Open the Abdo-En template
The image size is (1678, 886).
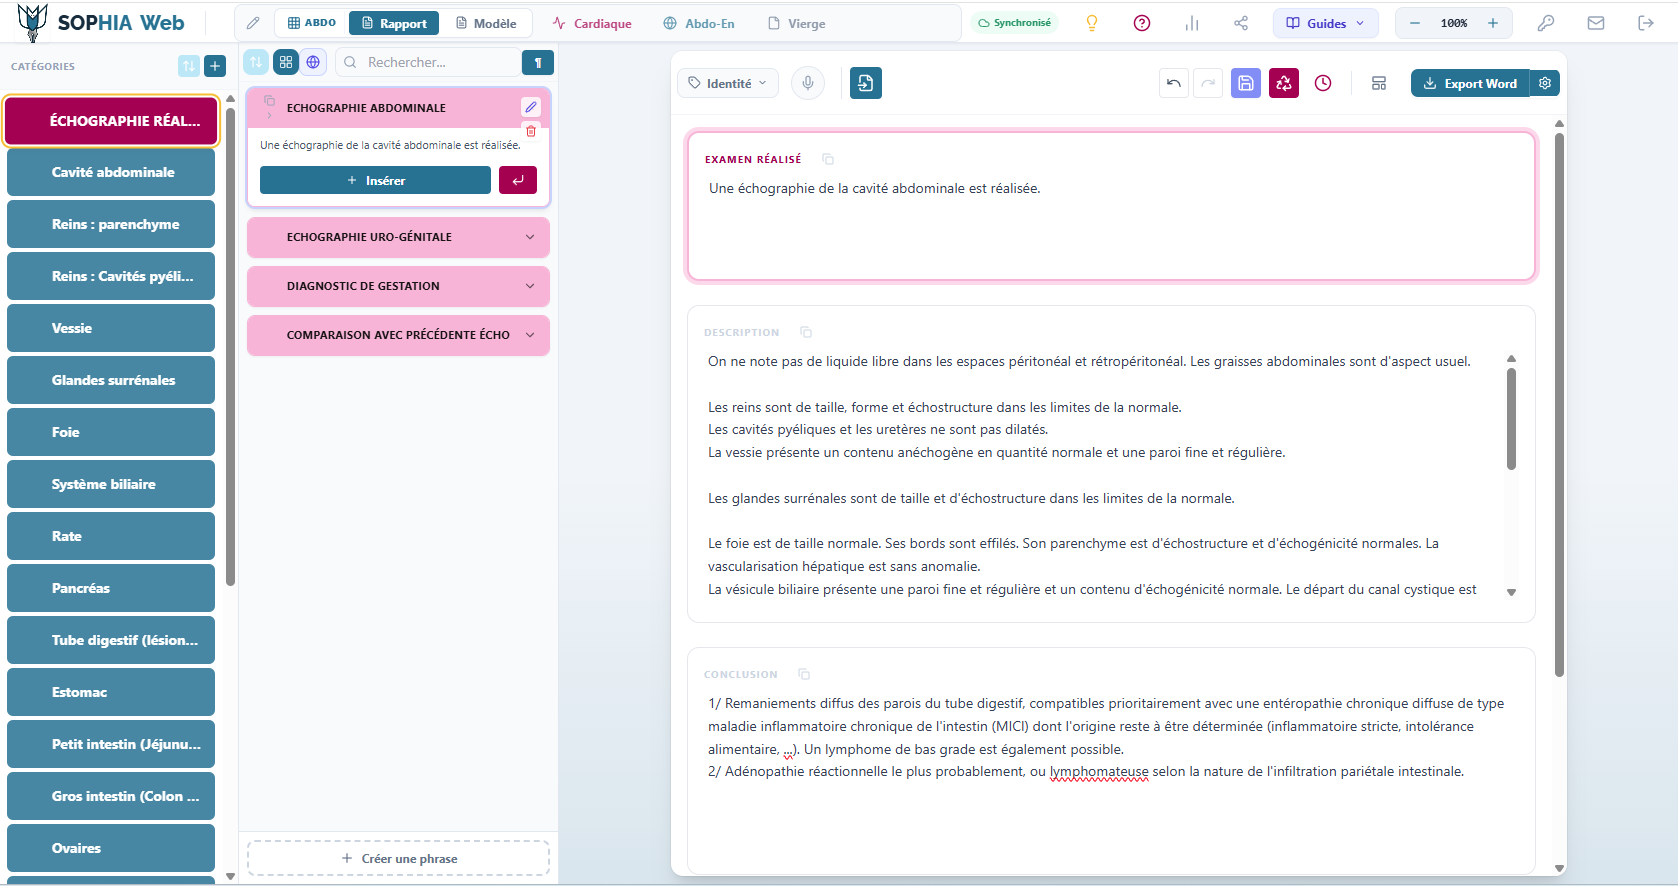(x=699, y=23)
